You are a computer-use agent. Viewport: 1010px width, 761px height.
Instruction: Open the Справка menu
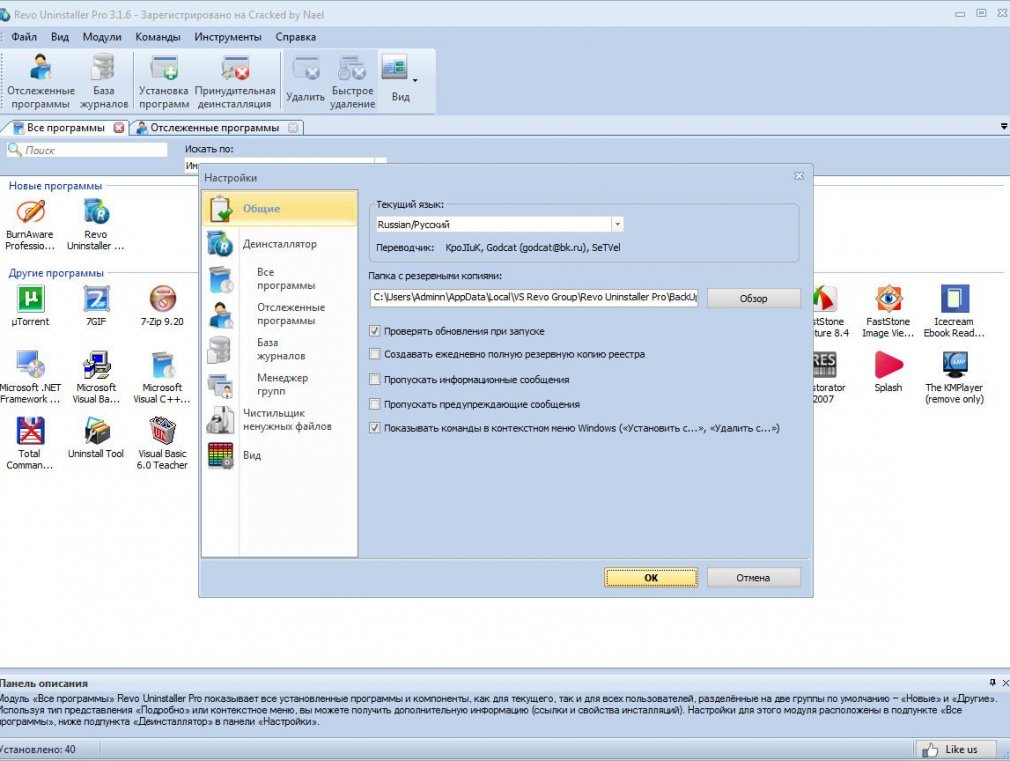296,37
